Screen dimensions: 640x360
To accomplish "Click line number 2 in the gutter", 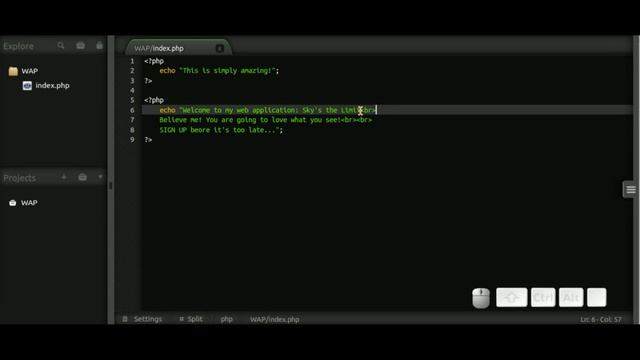I will 132,71.
